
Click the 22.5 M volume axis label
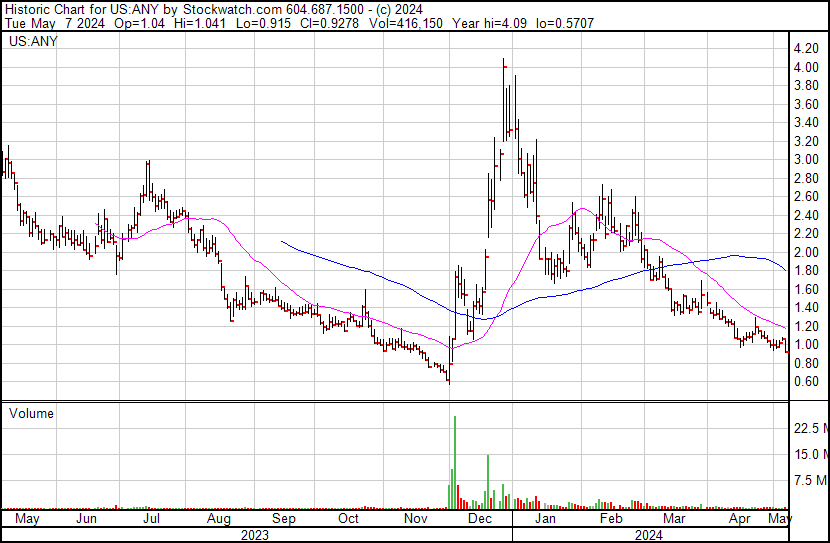(811, 428)
